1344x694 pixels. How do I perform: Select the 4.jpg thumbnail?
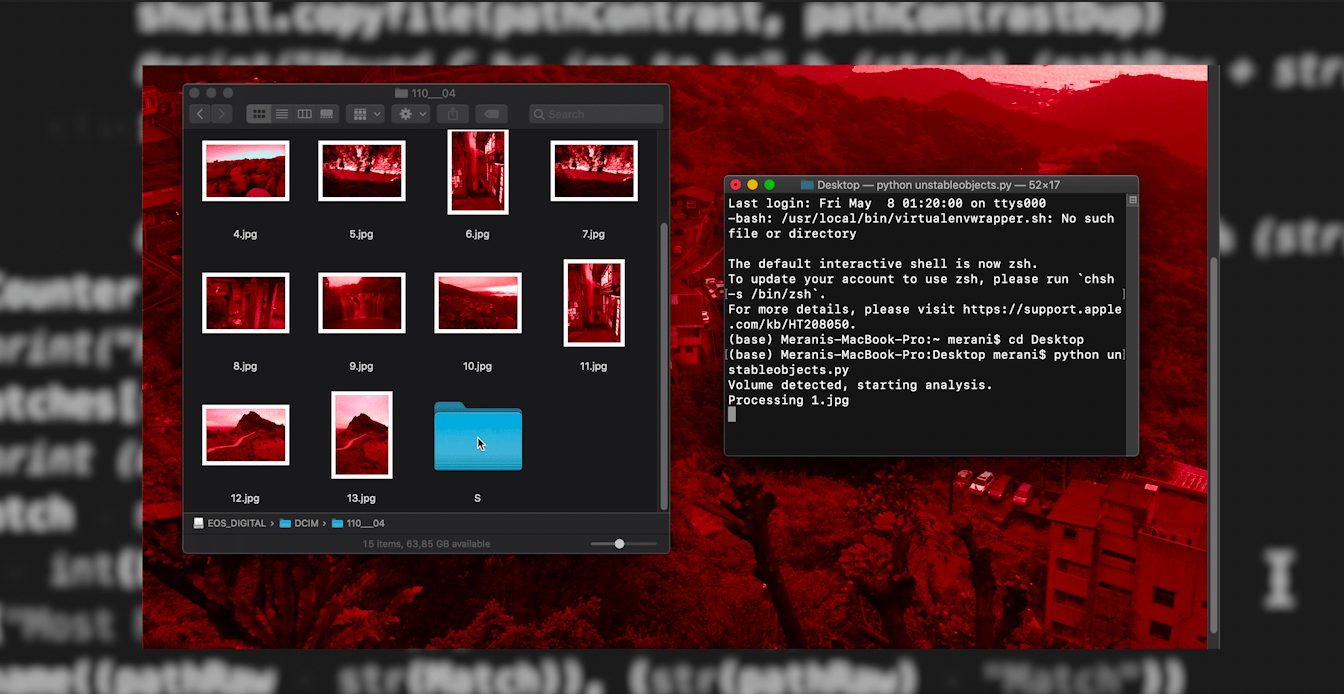(x=245, y=171)
